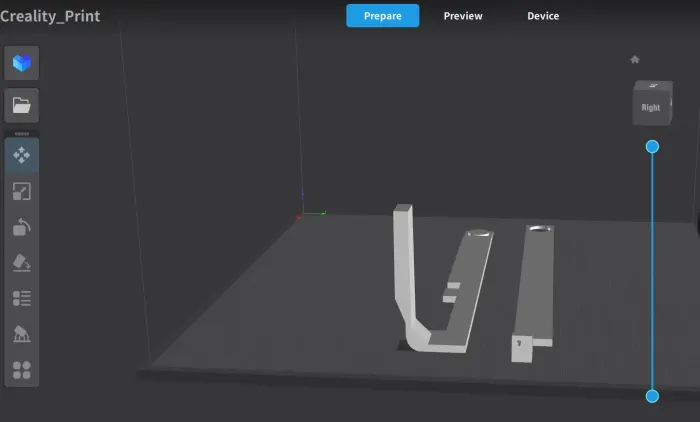
Task: Switch to the Prepare tab
Action: pyautogui.click(x=382, y=16)
